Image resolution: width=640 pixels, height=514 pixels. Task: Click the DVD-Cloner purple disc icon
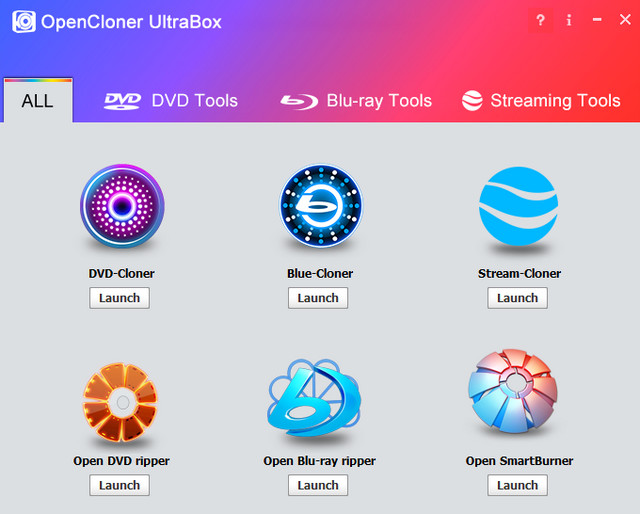[x=121, y=208]
